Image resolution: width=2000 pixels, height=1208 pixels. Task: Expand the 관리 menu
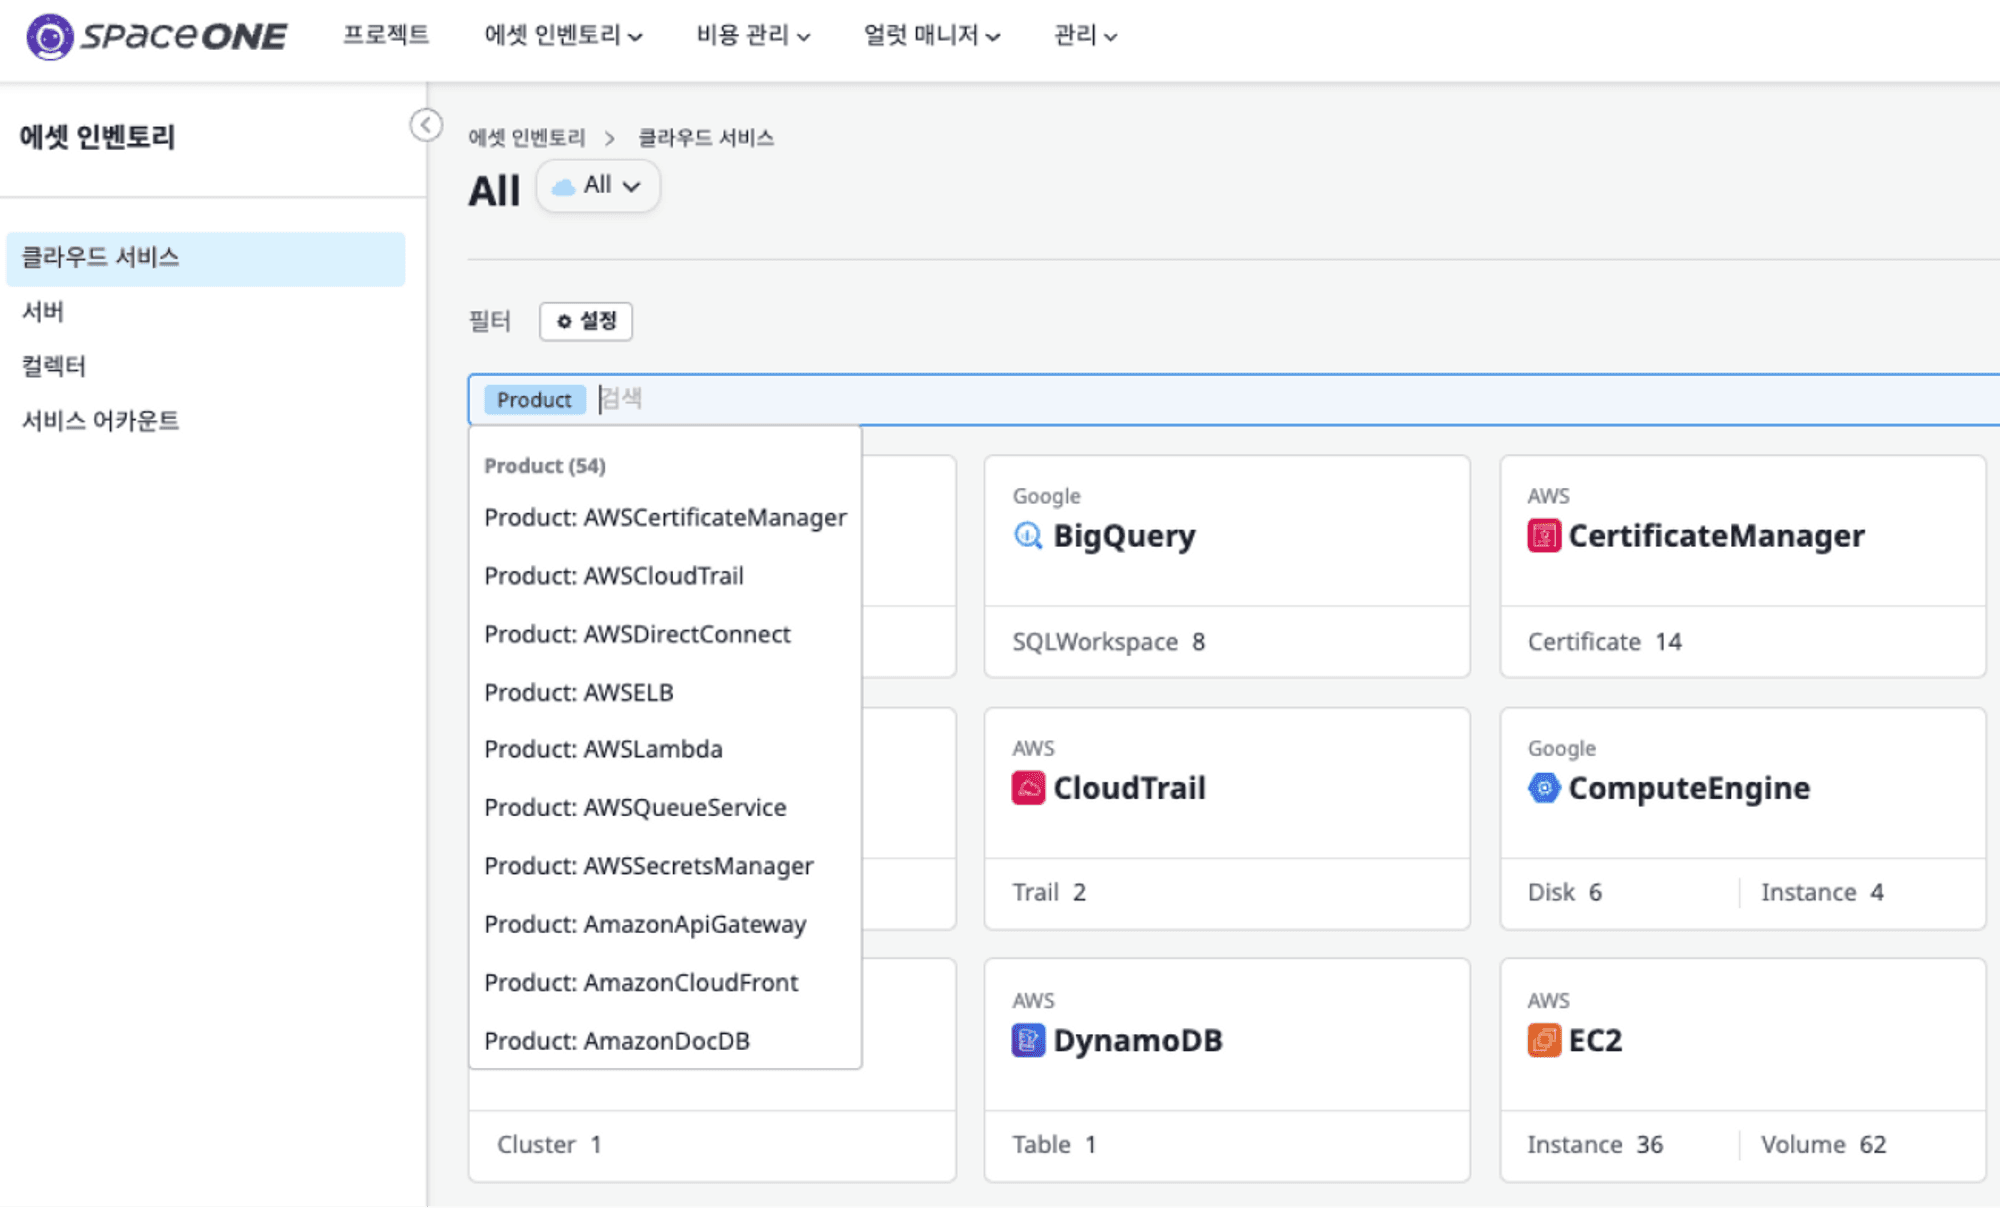click(x=1085, y=35)
